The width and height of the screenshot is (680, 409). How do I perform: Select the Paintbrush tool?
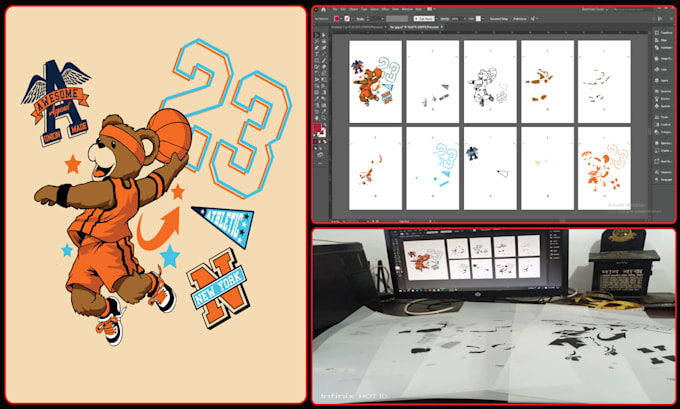pos(324,61)
